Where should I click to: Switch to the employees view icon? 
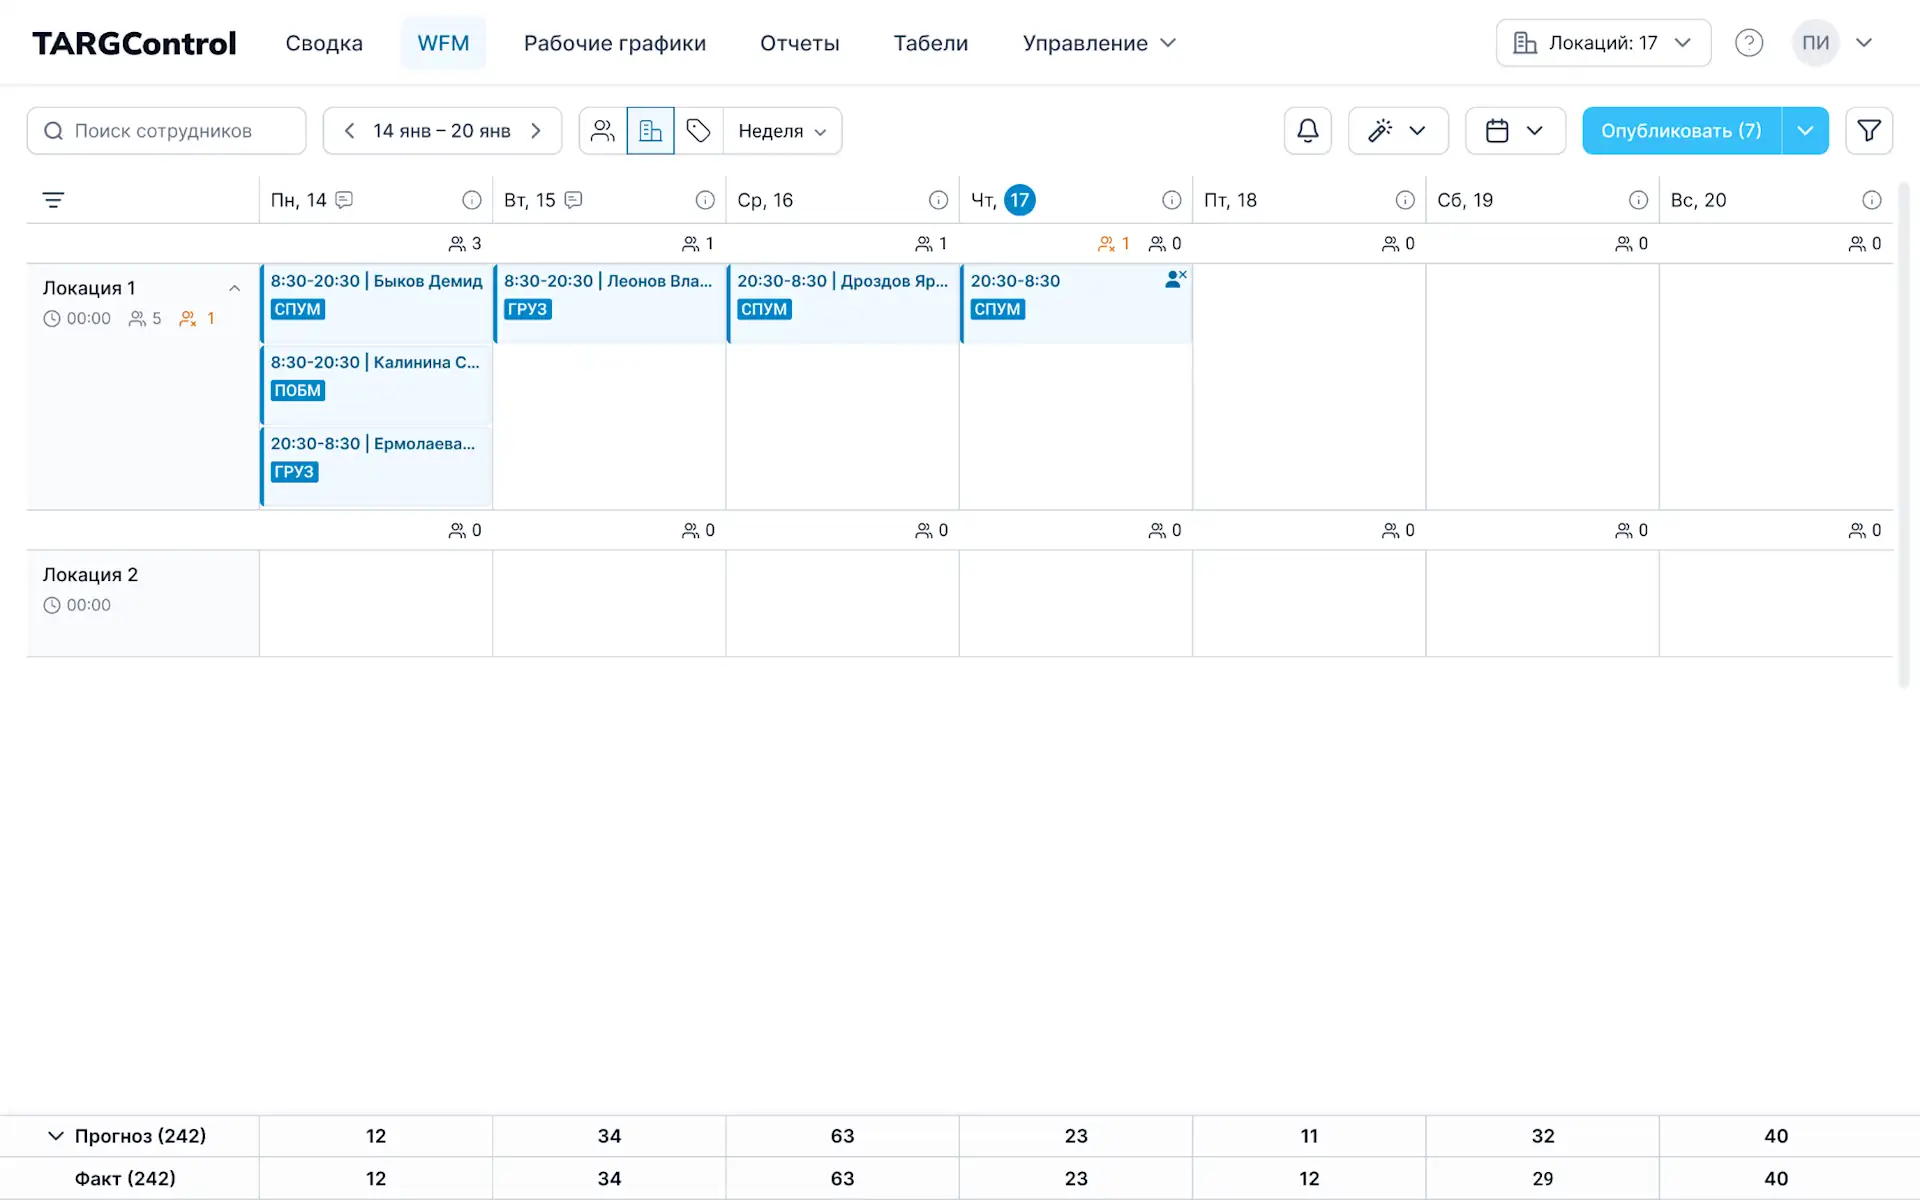[x=602, y=131]
